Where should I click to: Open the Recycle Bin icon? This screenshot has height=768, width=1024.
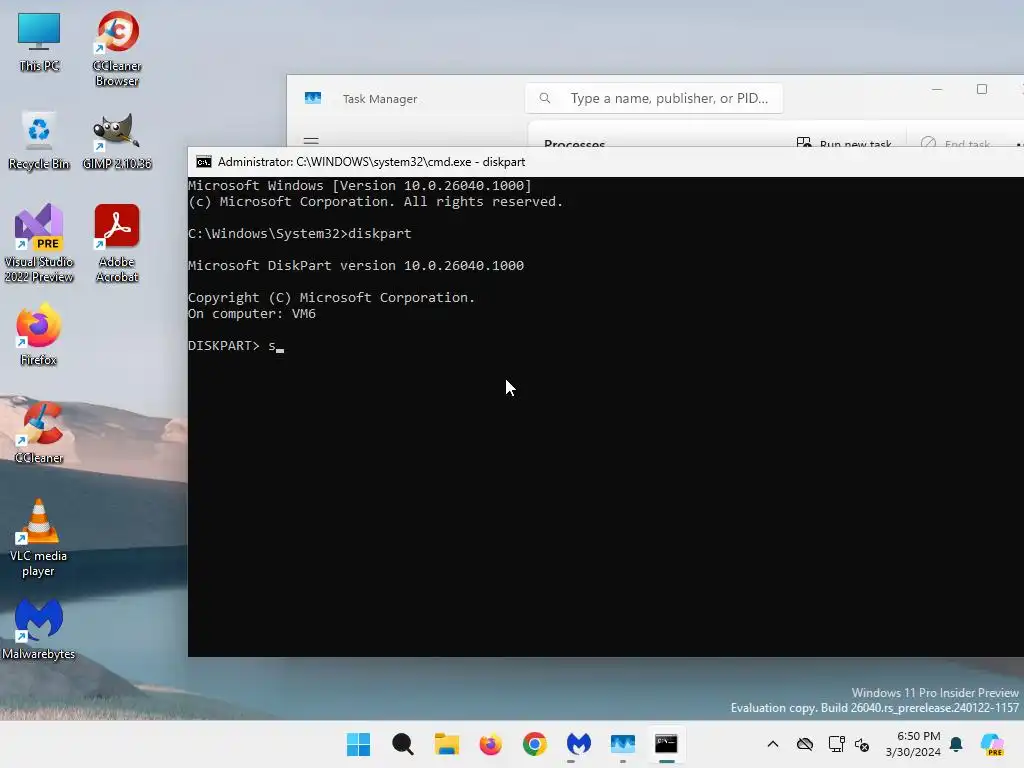(x=39, y=140)
